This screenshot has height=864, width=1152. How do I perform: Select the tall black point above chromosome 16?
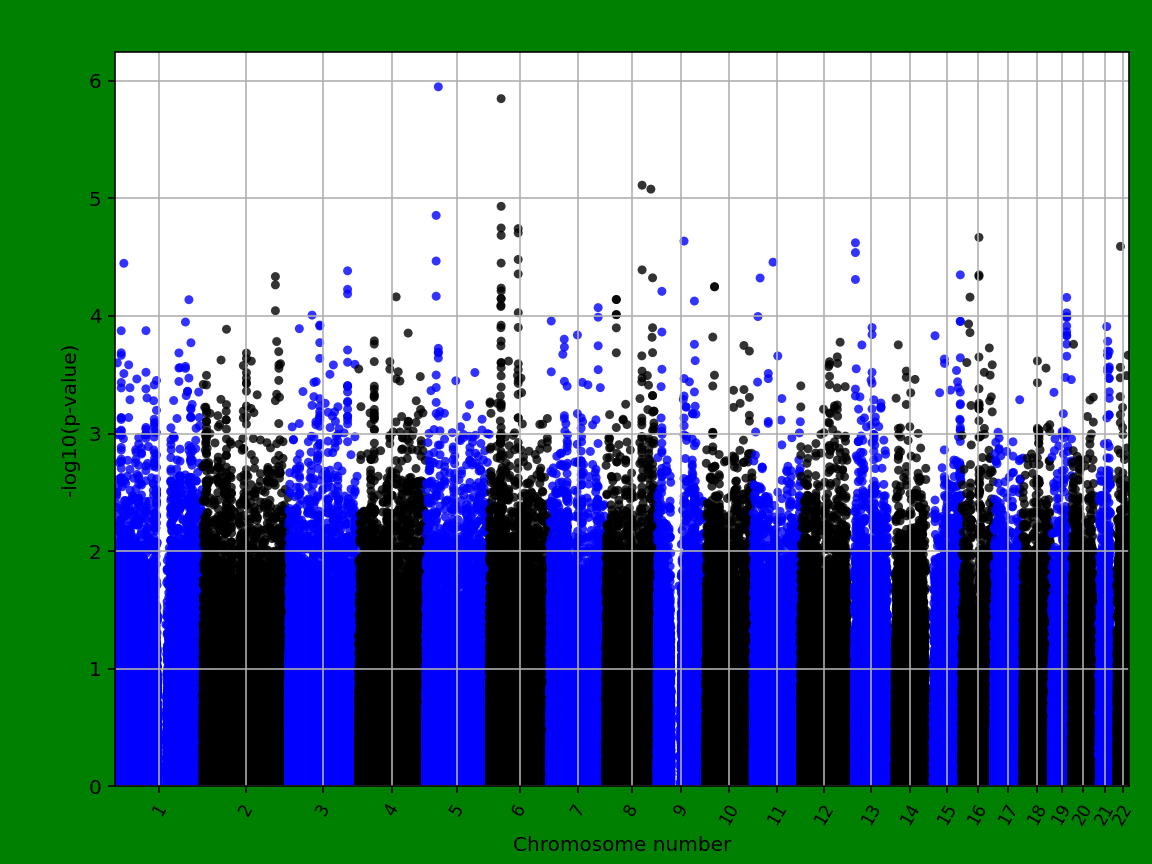(x=978, y=238)
